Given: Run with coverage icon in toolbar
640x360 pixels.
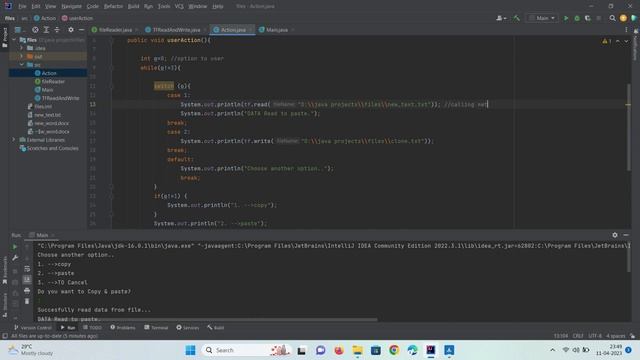Looking at the screenshot, I should point(588,18).
